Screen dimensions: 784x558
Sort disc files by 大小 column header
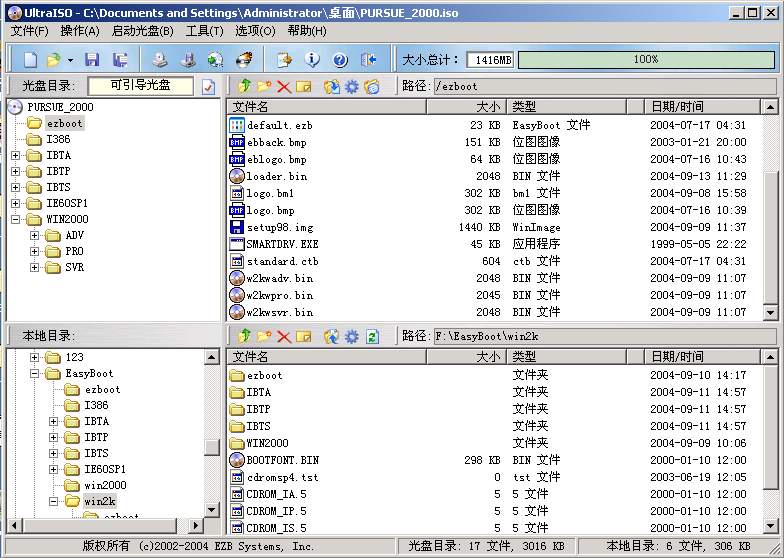[x=466, y=106]
